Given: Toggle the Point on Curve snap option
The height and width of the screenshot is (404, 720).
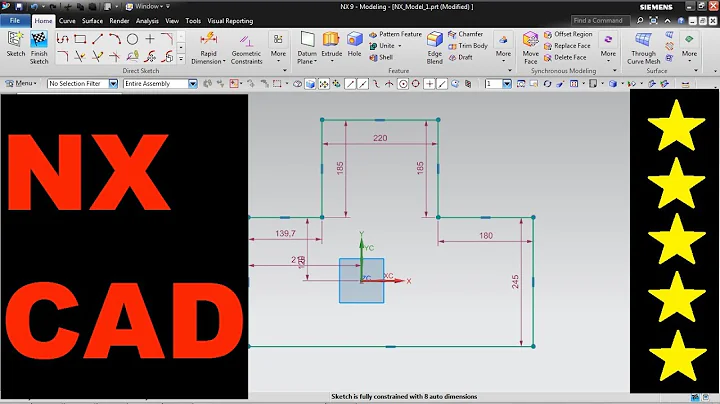Looking at the screenshot, I should coord(442,84).
